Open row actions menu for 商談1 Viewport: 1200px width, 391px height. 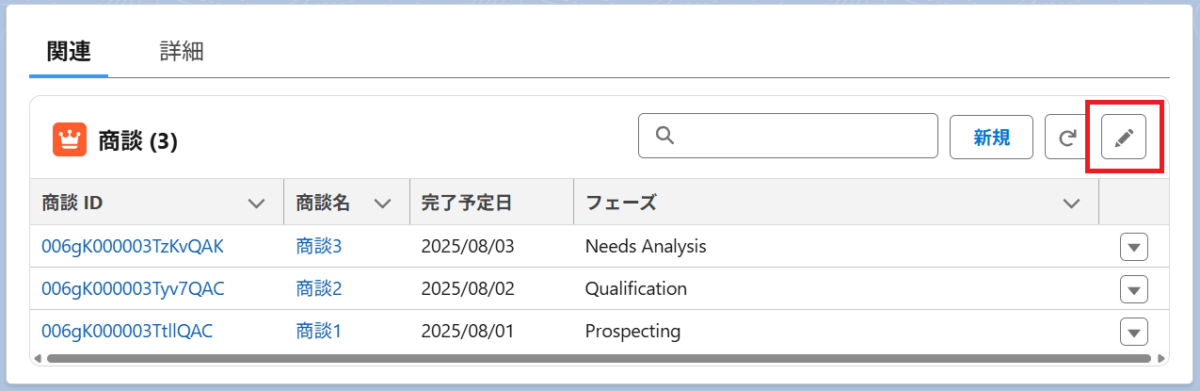(x=1134, y=331)
